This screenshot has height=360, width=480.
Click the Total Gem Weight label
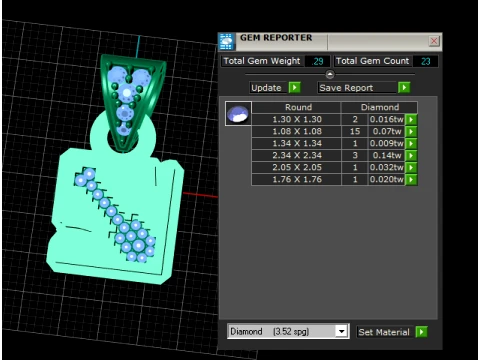coord(262,61)
